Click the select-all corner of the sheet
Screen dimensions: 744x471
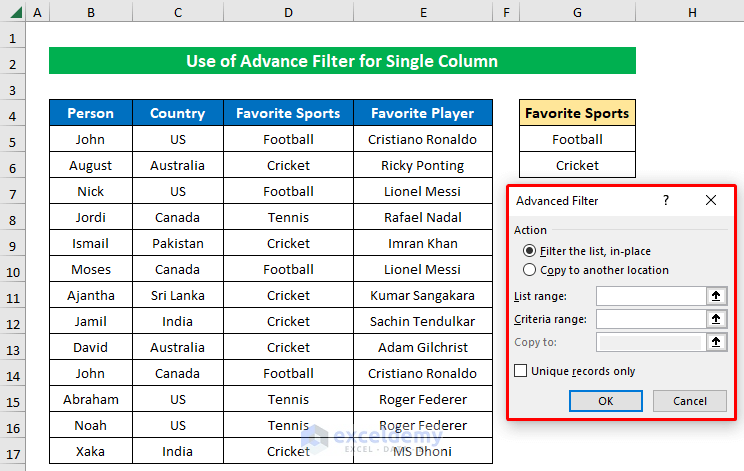(13, 13)
